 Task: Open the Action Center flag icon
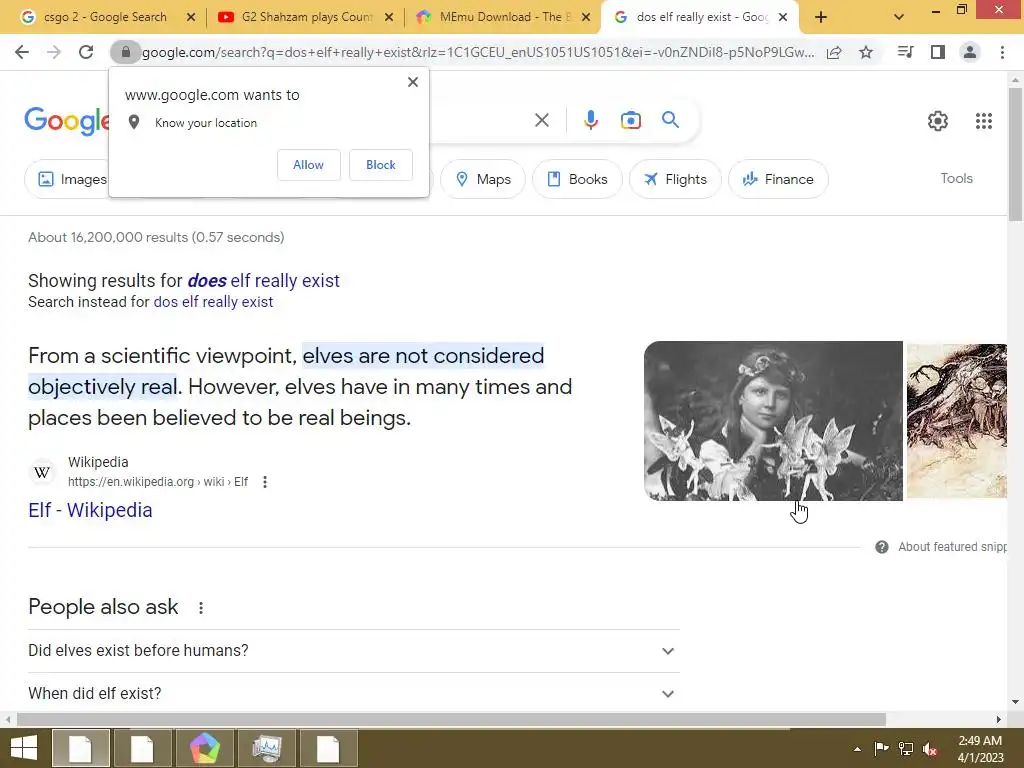click(x=881, y=749)
